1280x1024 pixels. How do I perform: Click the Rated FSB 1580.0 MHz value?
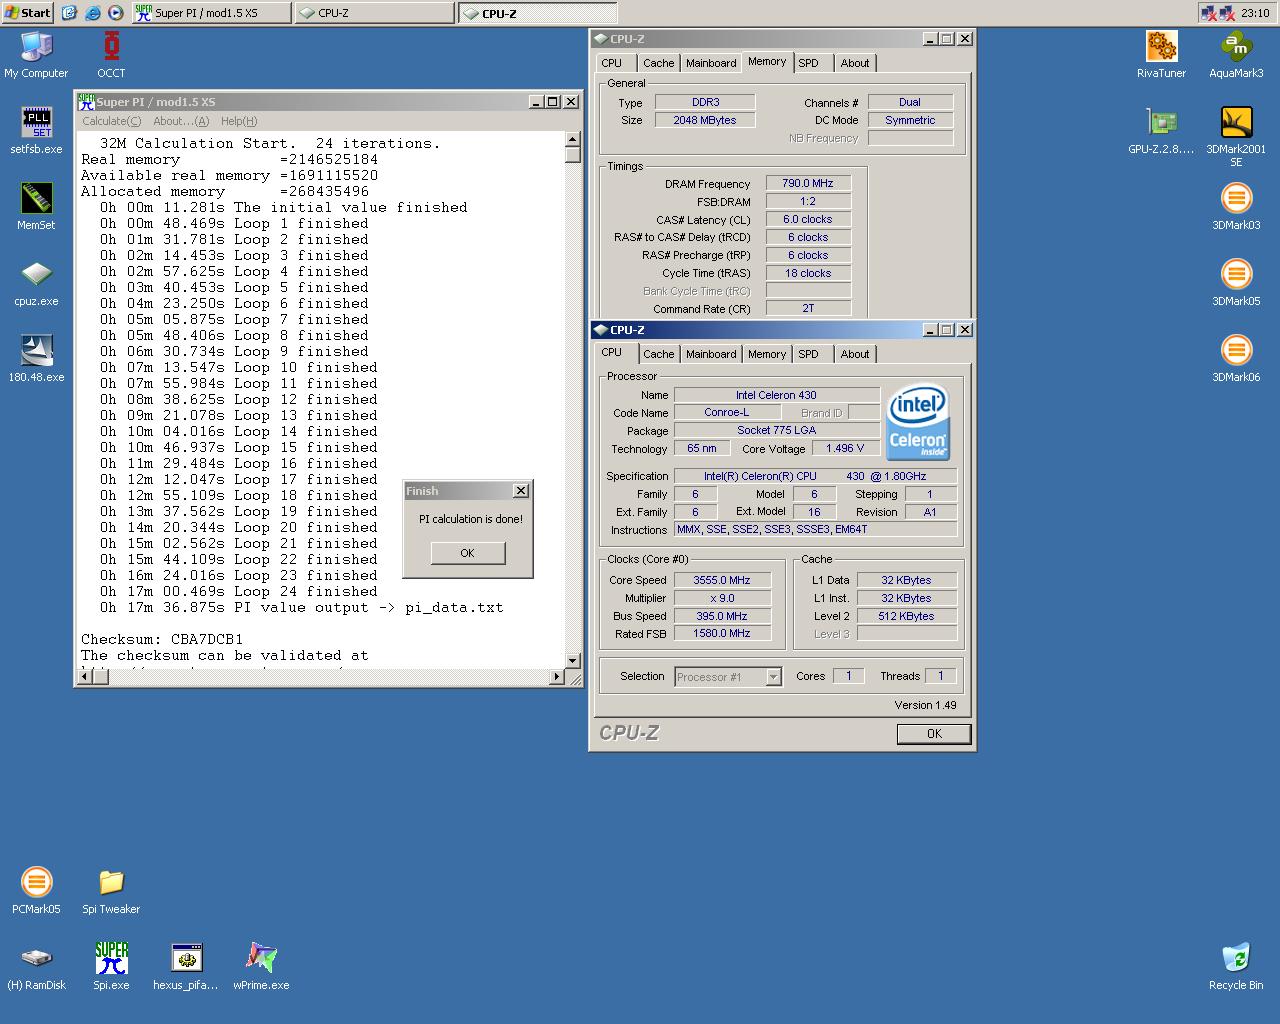tap(722, 633)
